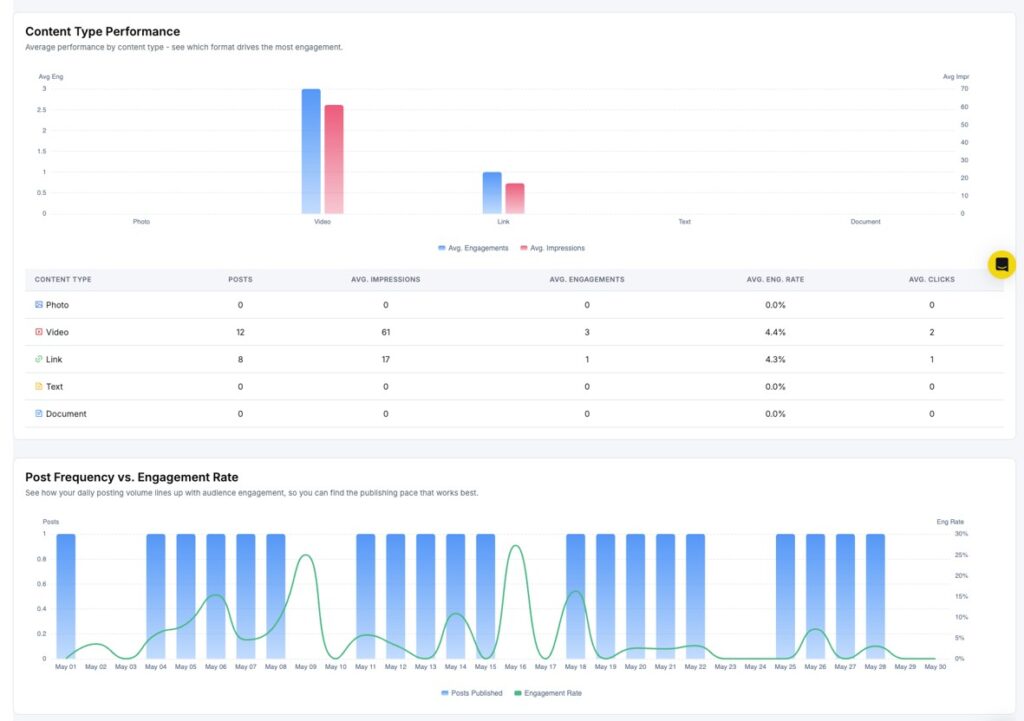Image resolution: width=1024 pixels, height=721 pixels.
Task: Click the Link content type icon
Action: point(39,359)
